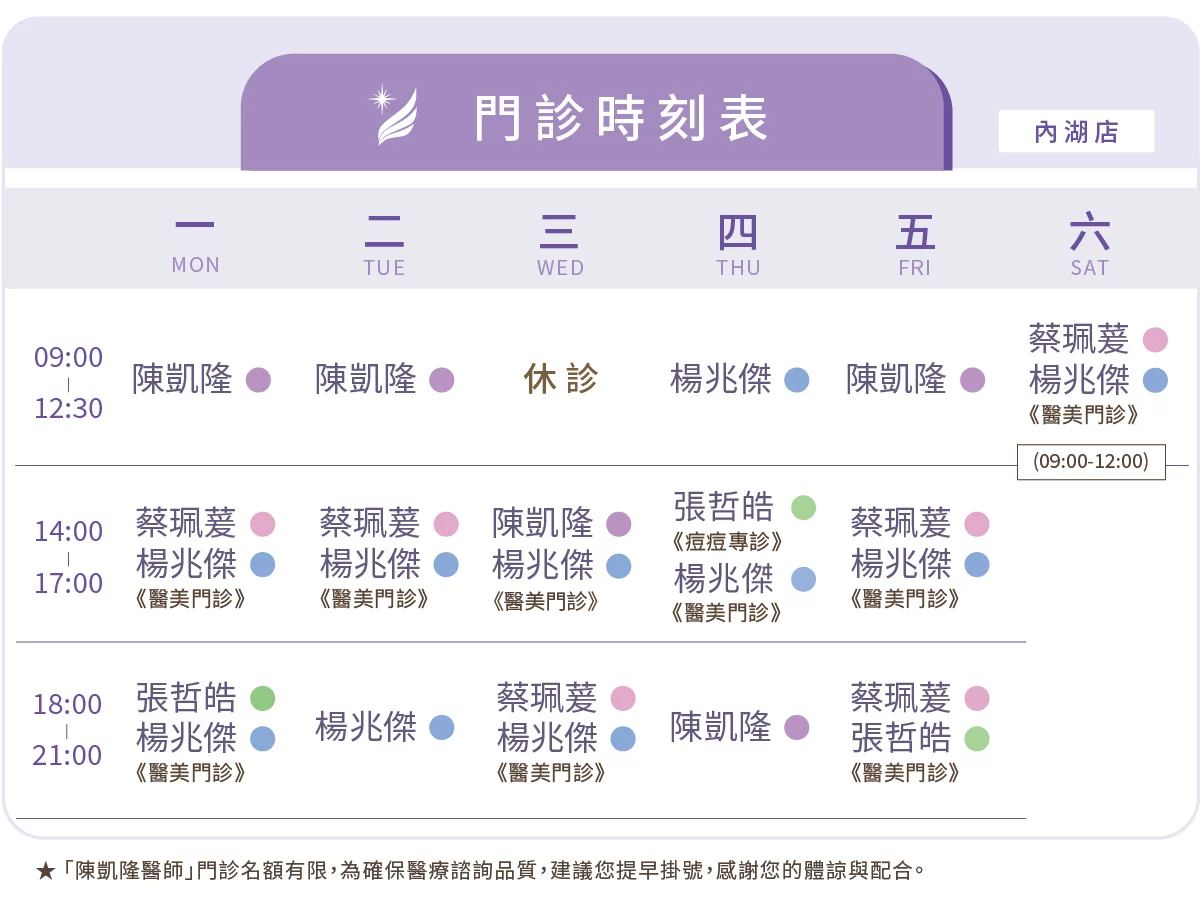Image resolution: width=1201 pixels, height=916 pixels.
Task: Click 楊兆傑 in Monday 14:00-17:00 slot
Action: (186, 564)
